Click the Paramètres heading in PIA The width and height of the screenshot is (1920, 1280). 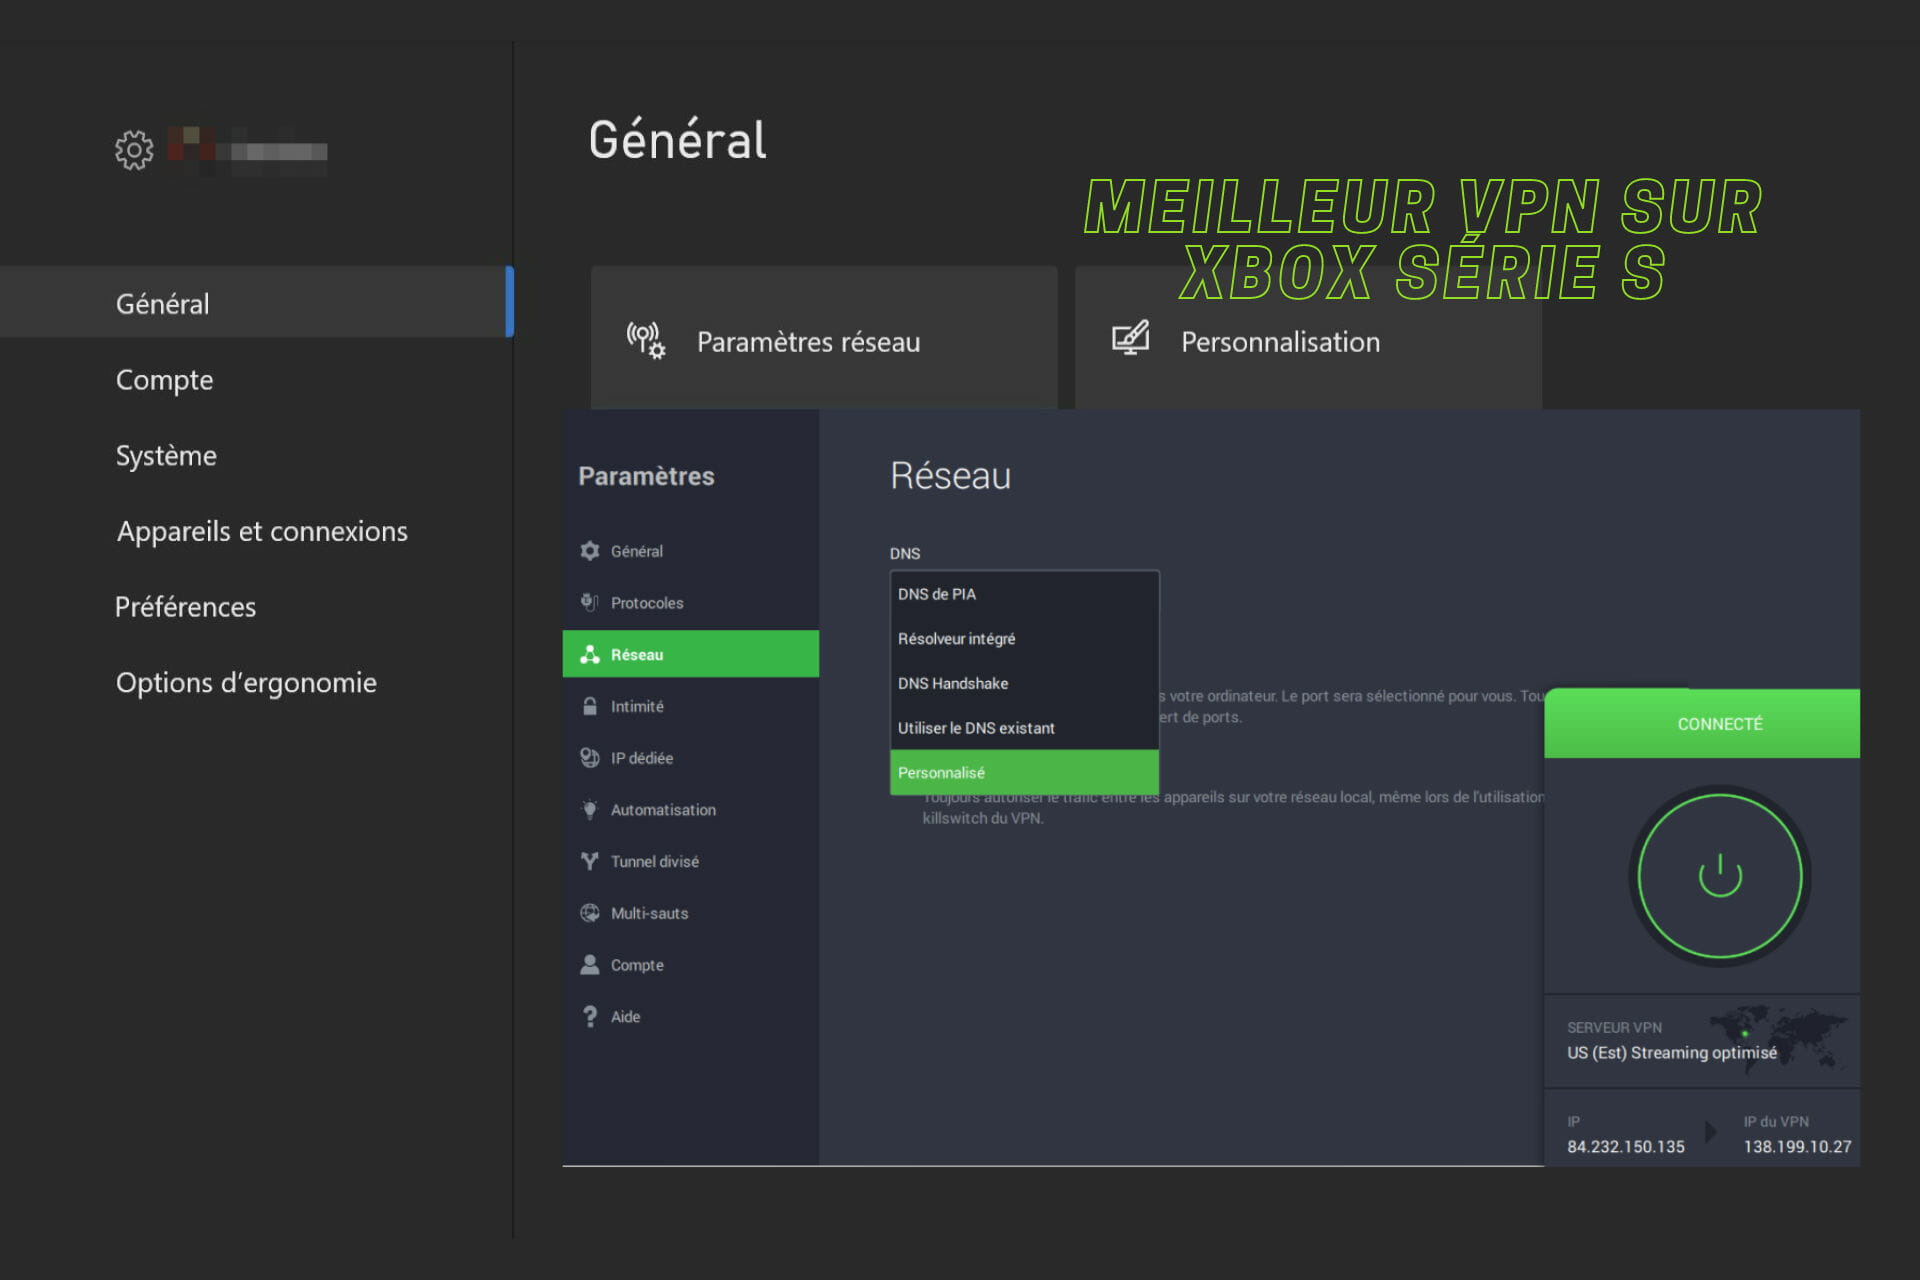646,476
